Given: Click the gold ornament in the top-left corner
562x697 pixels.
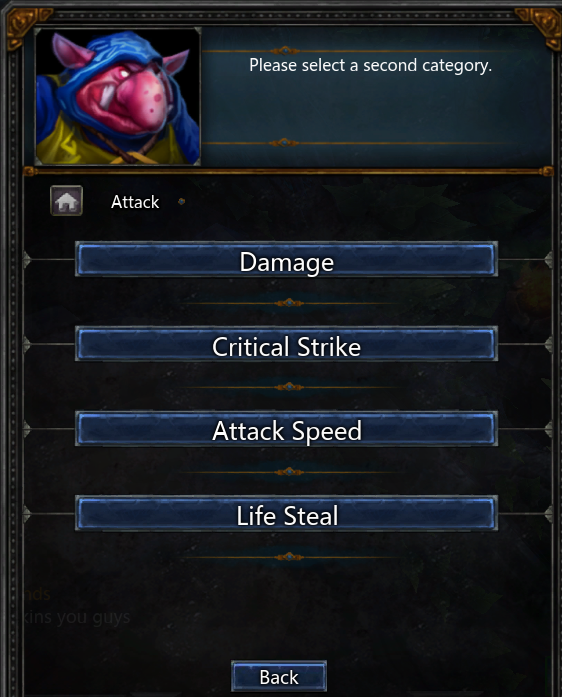Looking at the screenshot, I should pyautogui.click(x=24, y=26).
